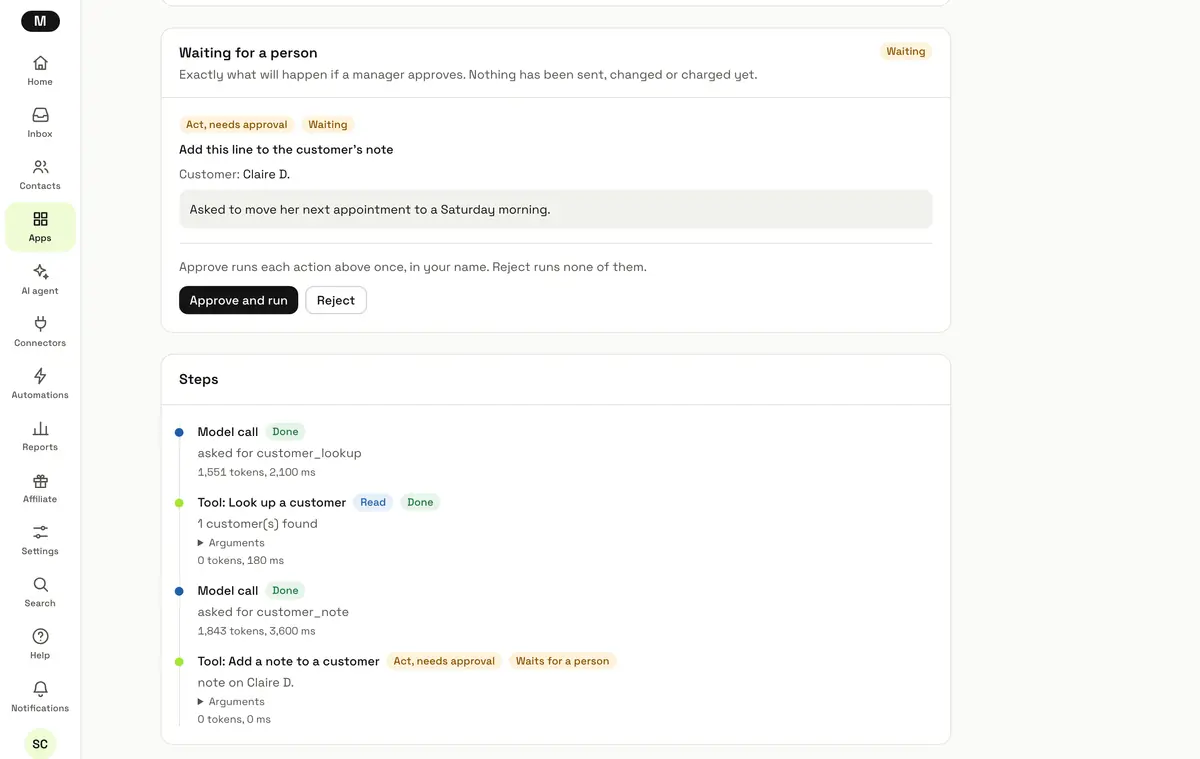This screenshot has width=1200, height=759.
Task: Click the first 'Model call' step title
Action: coord(228,432)
